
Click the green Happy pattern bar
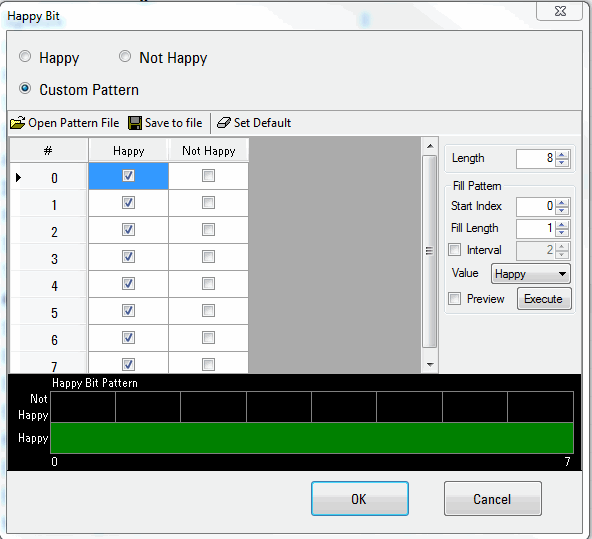[x=312, y=438]
